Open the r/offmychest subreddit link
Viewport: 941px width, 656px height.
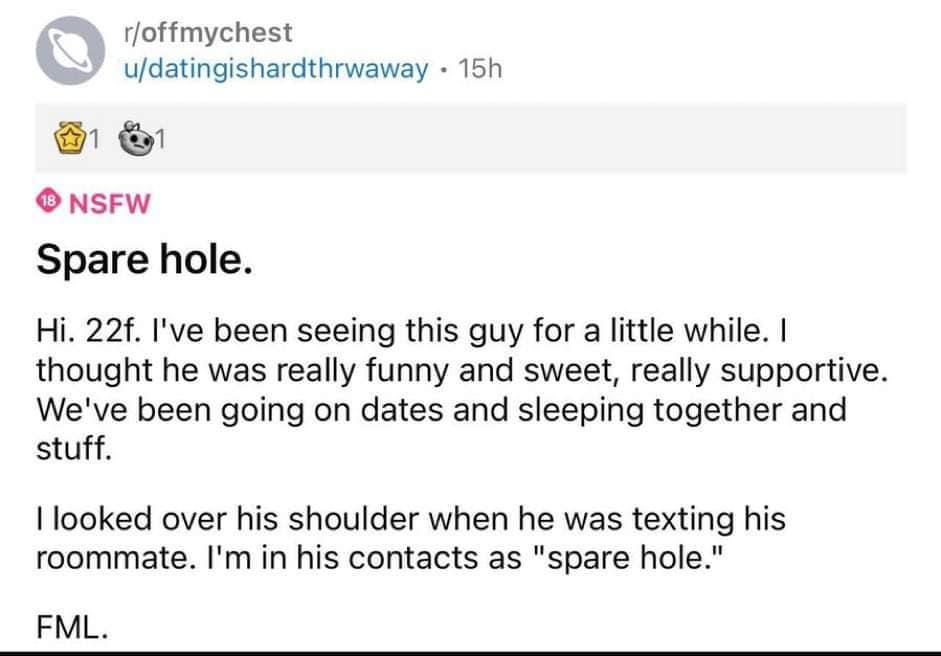pyautogui.click(x=204, y=32)
